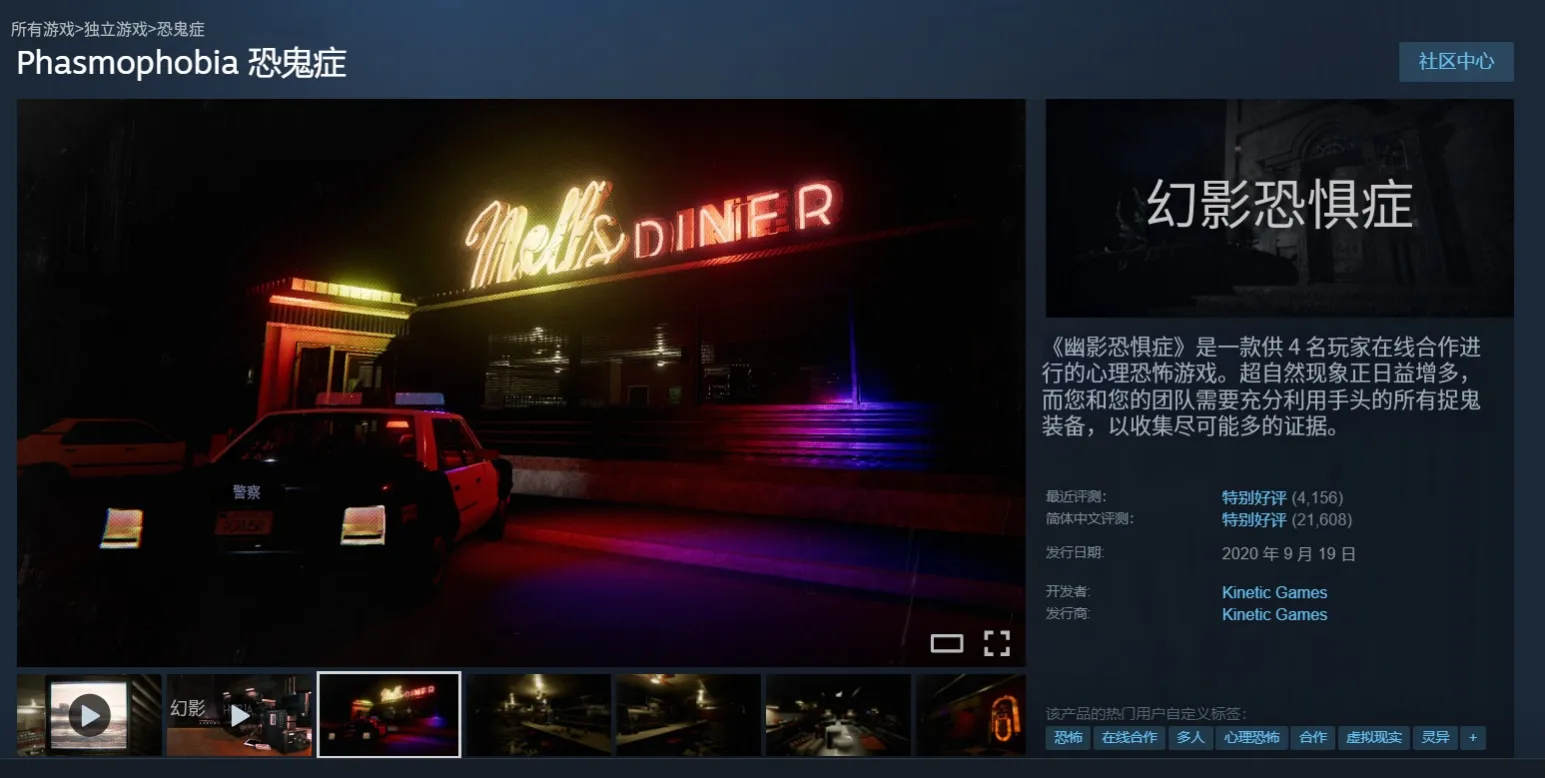Open the 社区中心 community hub button
Screen dimensions: 1545x778
point(1455,62)
